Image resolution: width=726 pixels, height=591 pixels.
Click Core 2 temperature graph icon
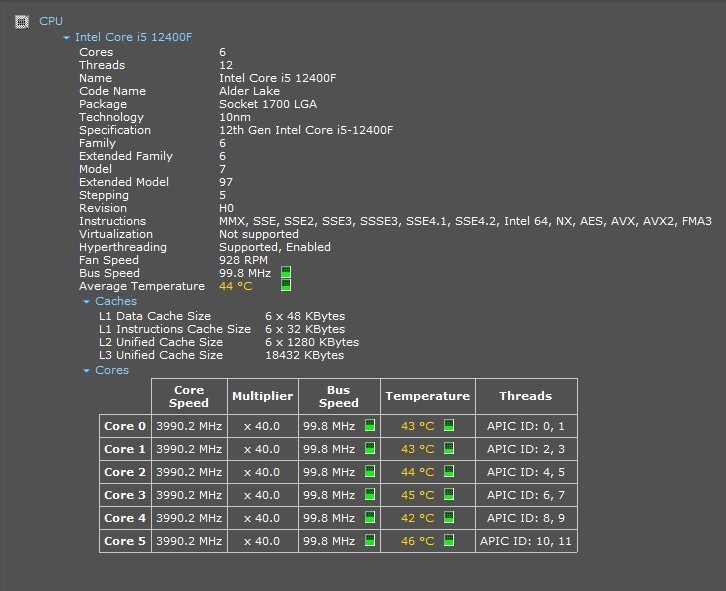point(449,471)
